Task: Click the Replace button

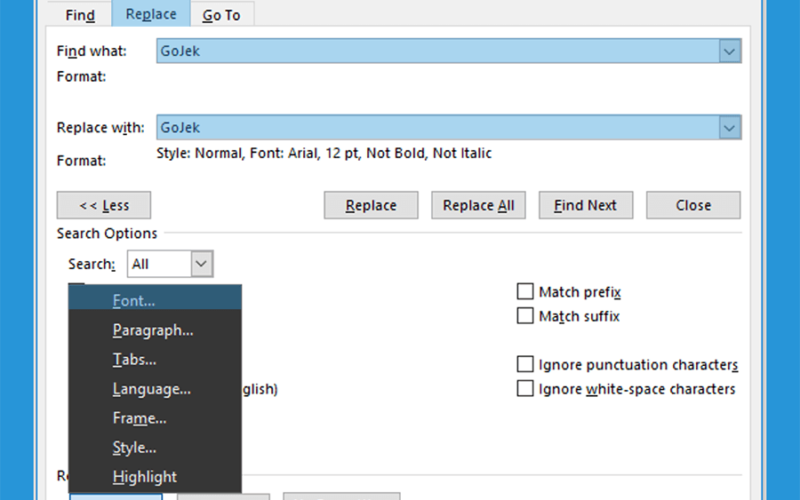Action: coord(371,205)
